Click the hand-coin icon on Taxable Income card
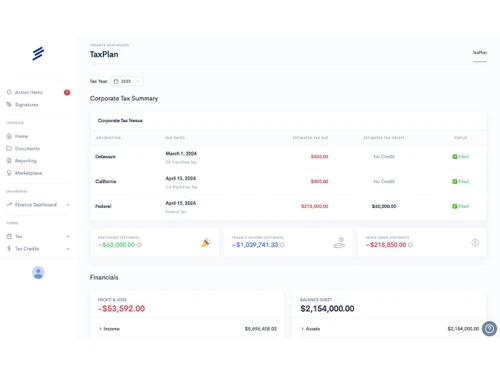 [x=339, y=242]
